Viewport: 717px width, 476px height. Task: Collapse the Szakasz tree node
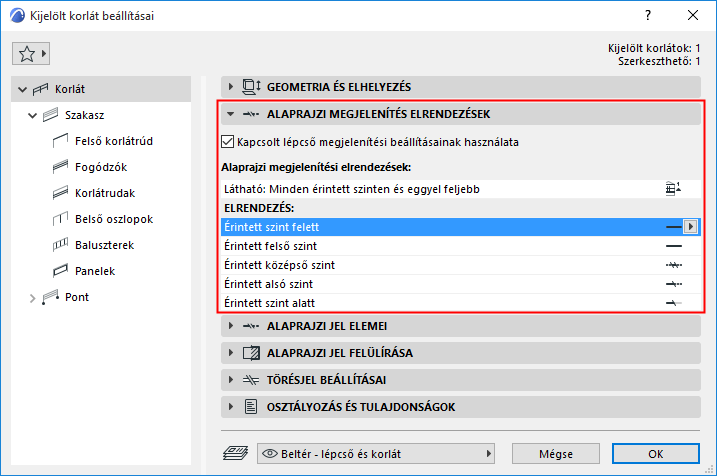point(32,116)
